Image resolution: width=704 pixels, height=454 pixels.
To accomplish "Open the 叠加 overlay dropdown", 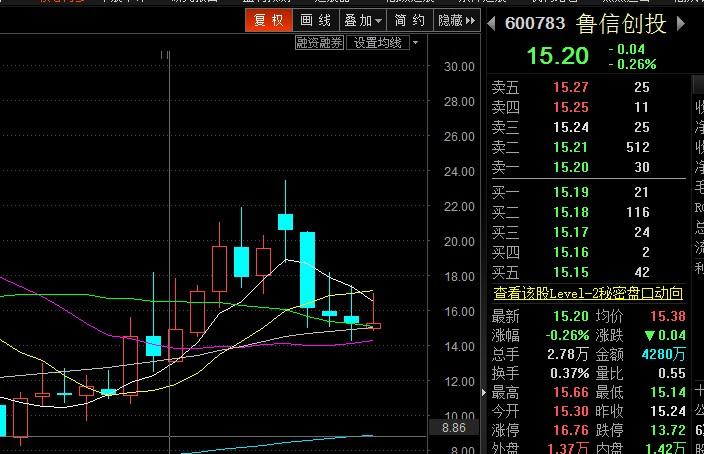I will click(x=362, y=20).
